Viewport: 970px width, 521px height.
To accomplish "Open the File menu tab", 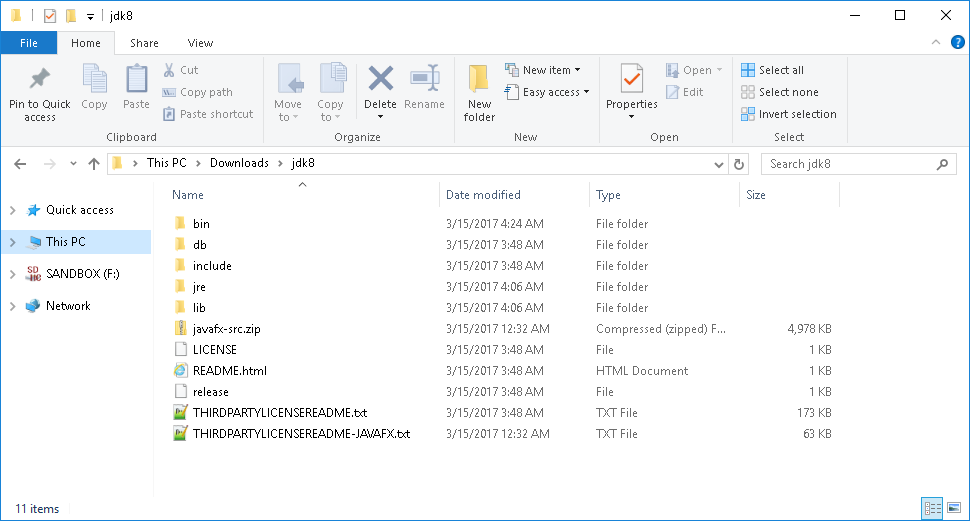I will 28,43.
